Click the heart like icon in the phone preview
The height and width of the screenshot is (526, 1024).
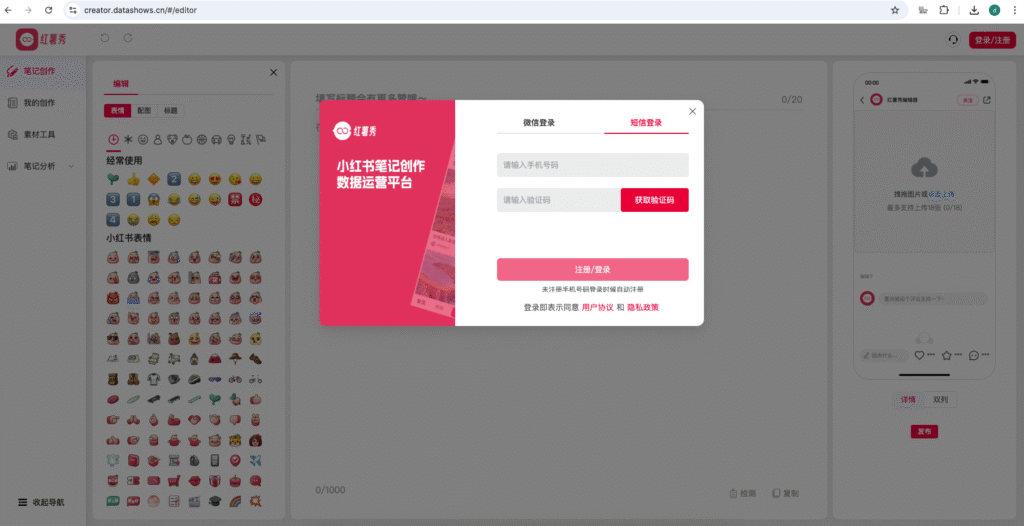pos(919,355)
